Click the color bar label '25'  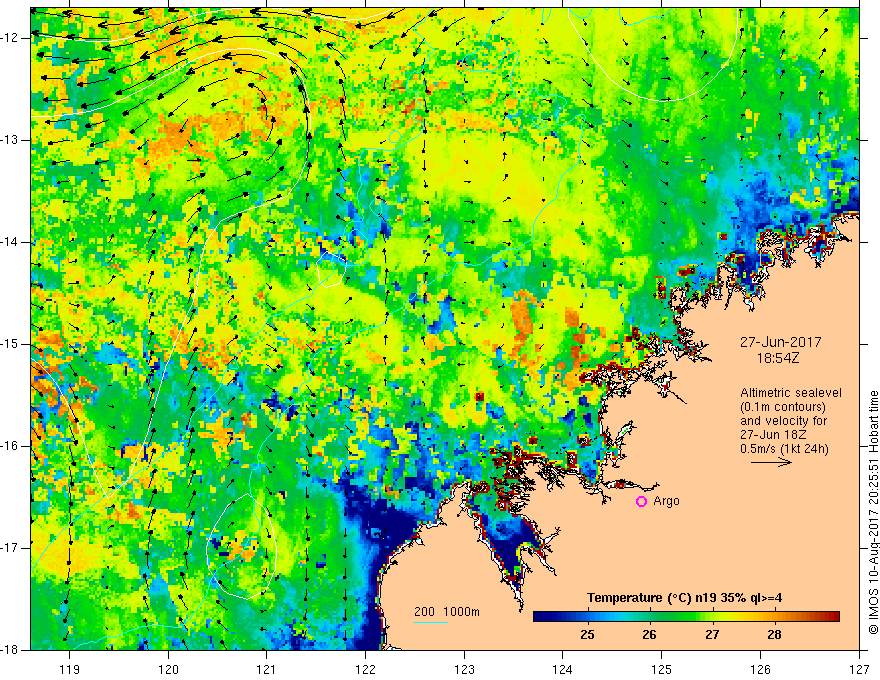(588, 635)
